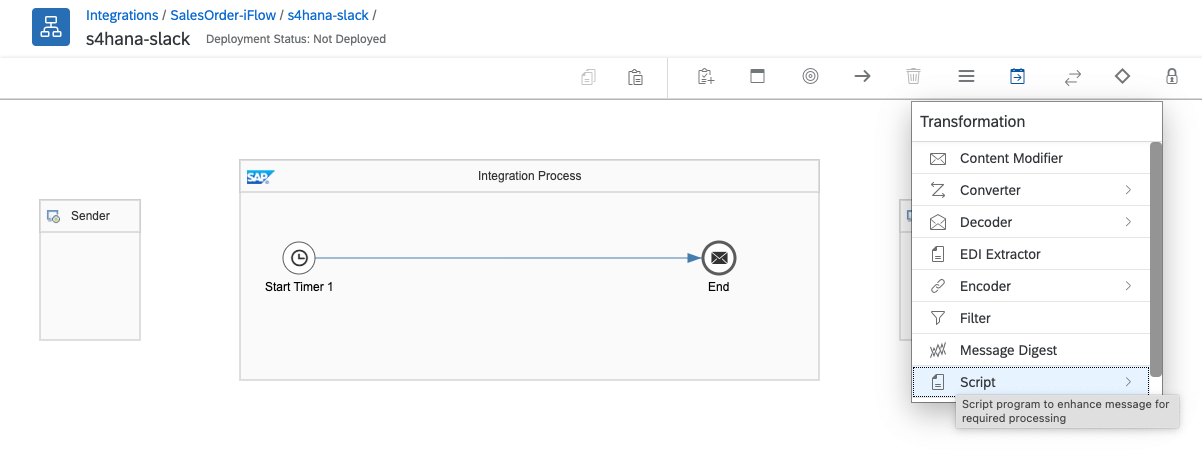
Task: Open the Participant palette icon
Action: (705, 76)
